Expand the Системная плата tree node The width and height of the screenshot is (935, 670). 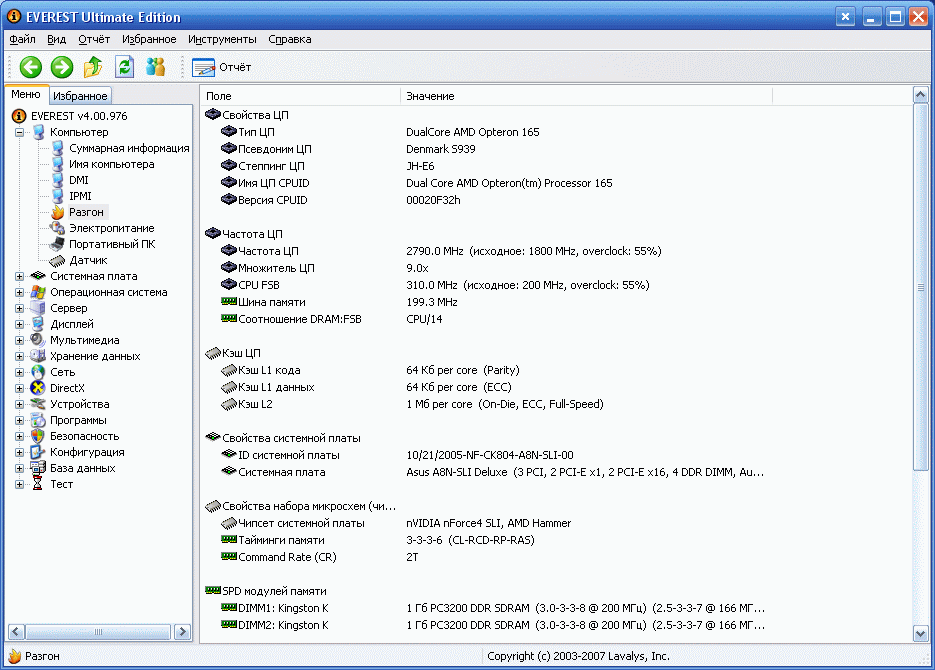[20, 277]
